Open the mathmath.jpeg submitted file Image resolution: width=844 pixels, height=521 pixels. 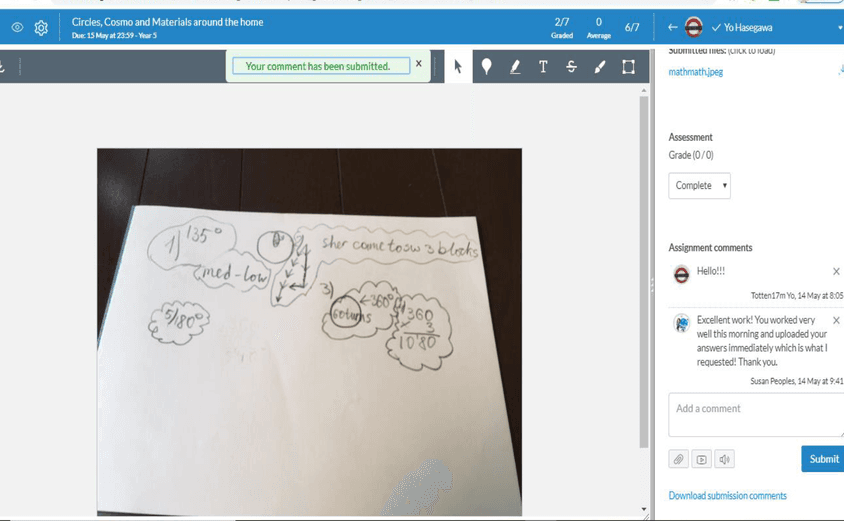pos(695,72)
